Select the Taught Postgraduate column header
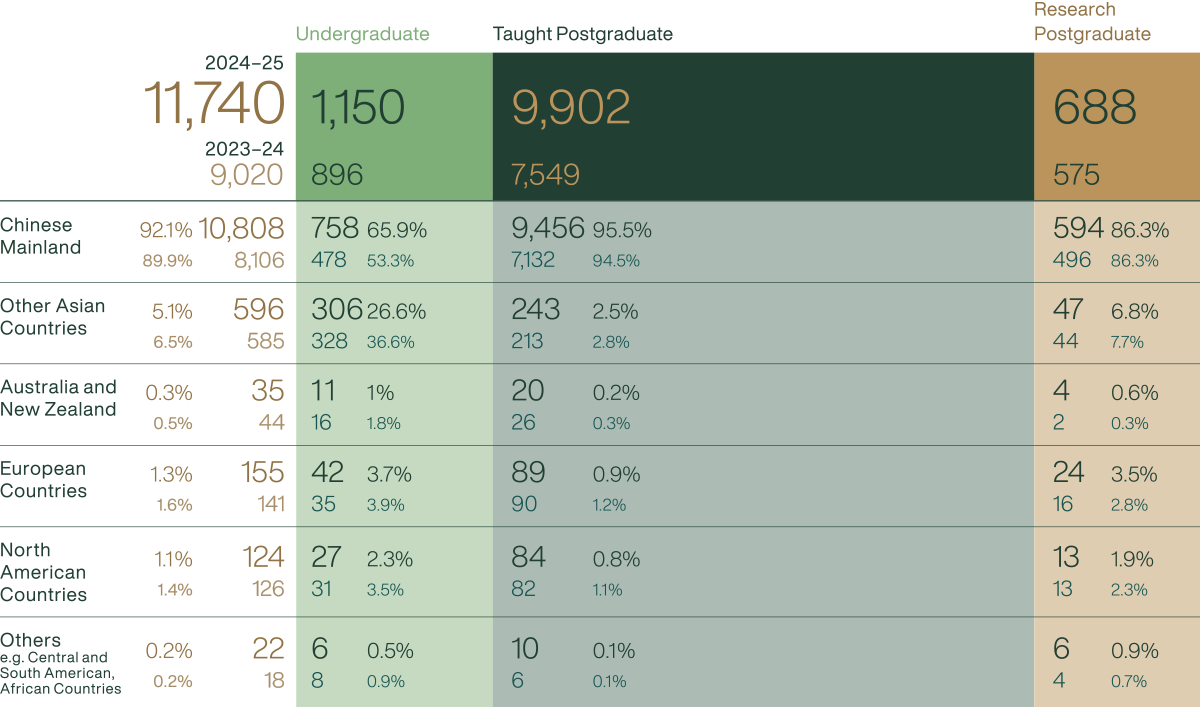1201x709 pixels. [x=582, y=34]
